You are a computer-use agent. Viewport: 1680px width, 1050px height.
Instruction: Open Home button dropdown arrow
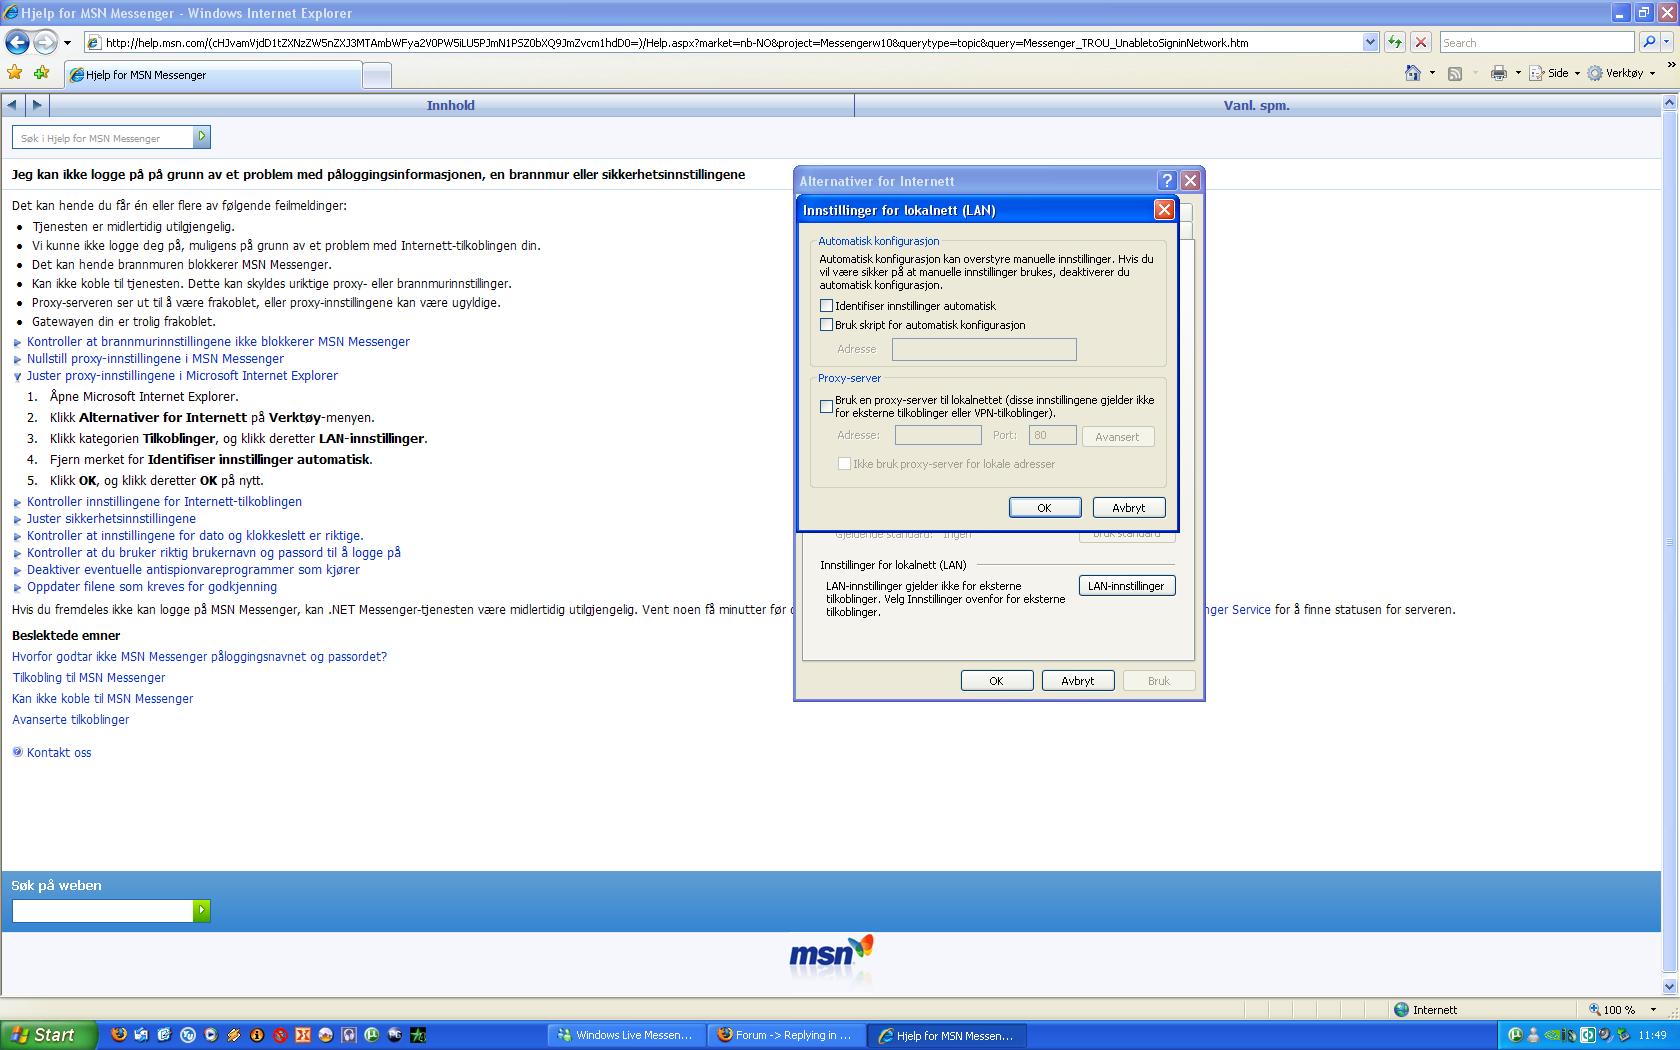1432,73
